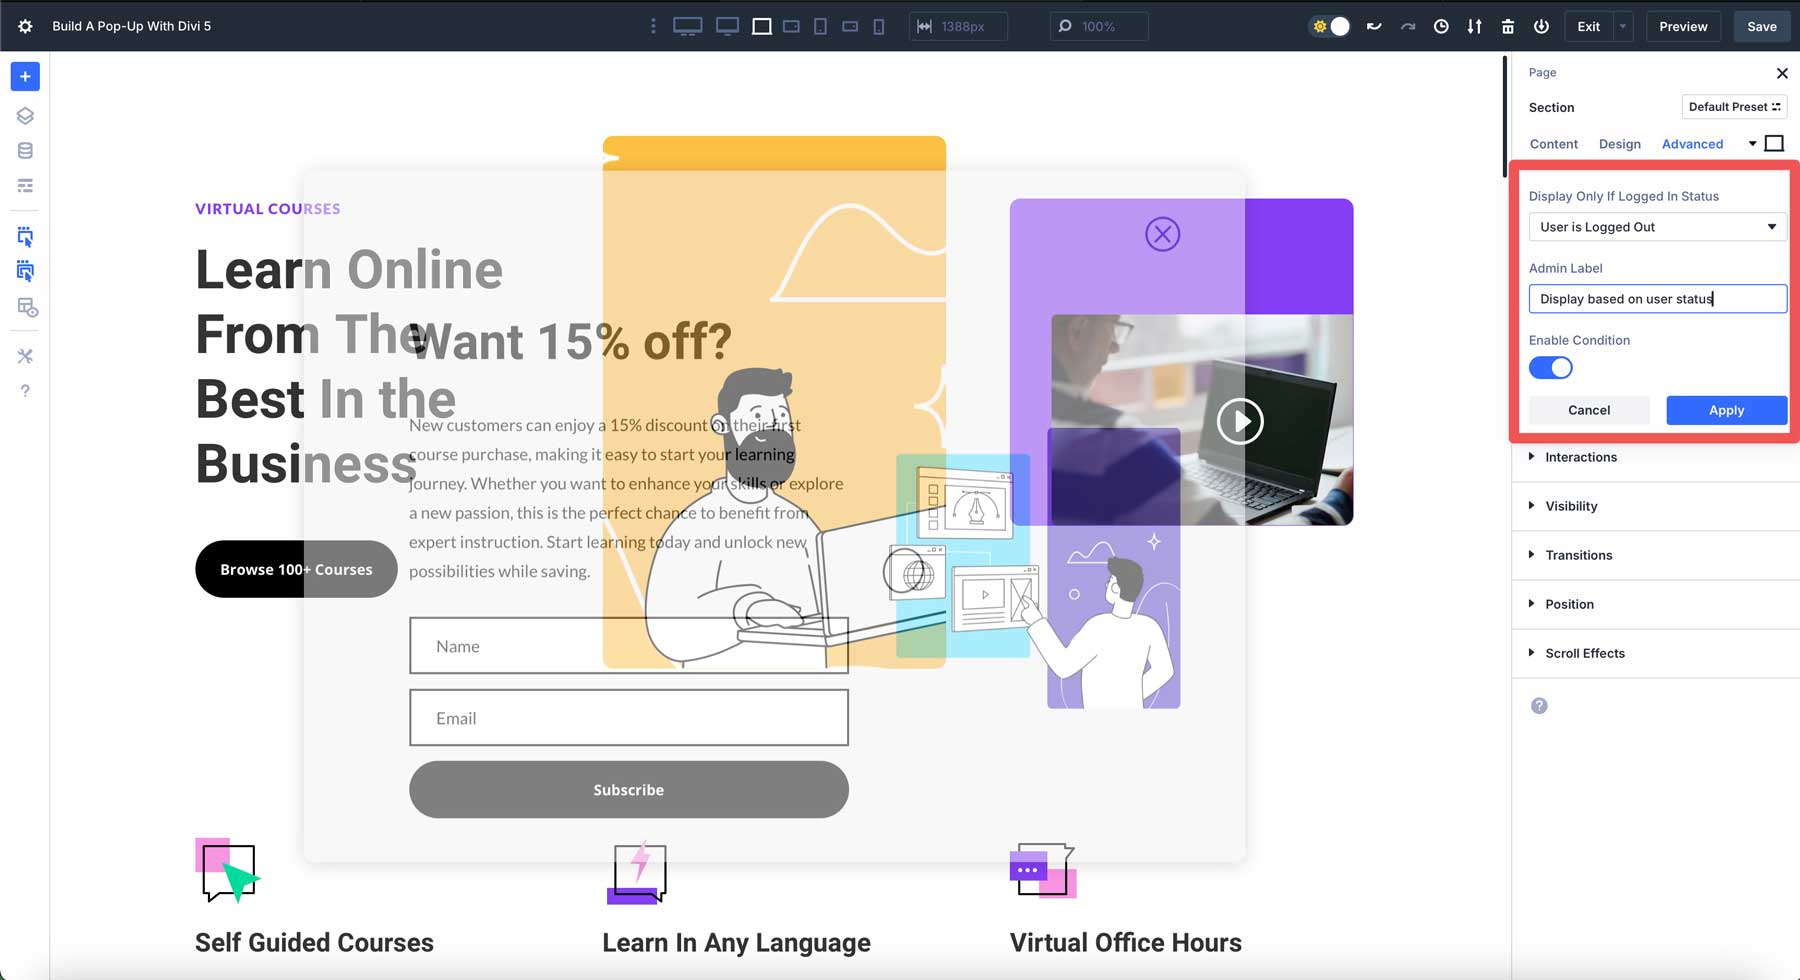
Task: Switch to the Content tab
Action: pyautogui.click(x=1553, y=144)
